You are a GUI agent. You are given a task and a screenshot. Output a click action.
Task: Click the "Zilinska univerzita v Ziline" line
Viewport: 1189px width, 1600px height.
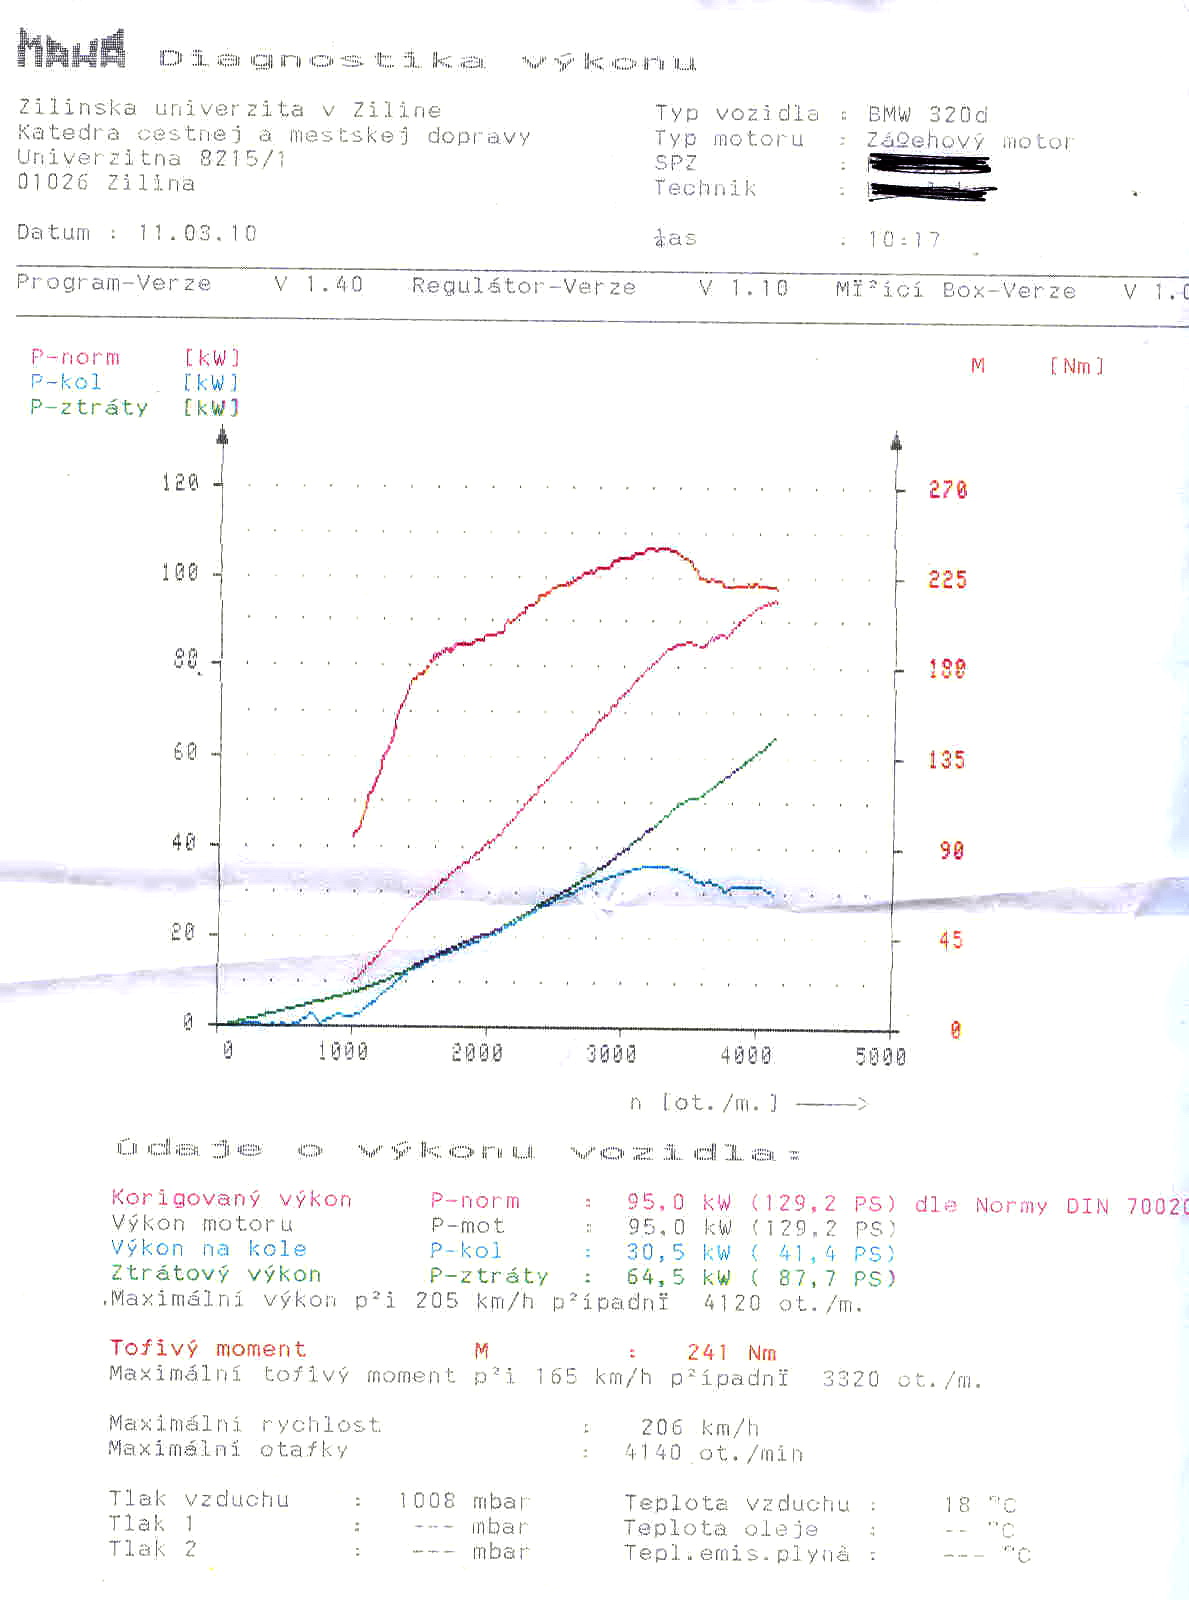(229, 109)
